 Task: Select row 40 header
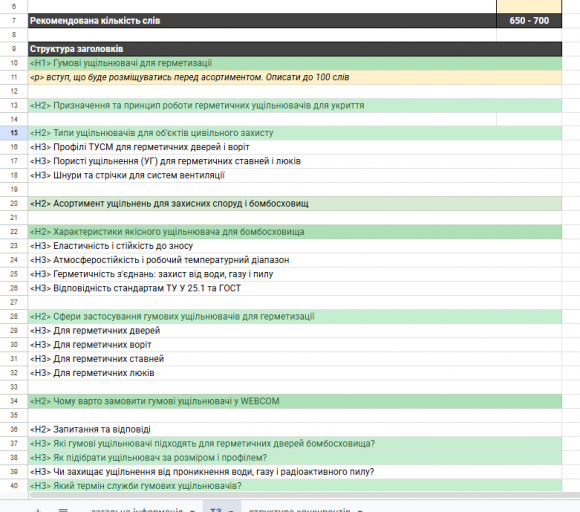click(14, 485)
